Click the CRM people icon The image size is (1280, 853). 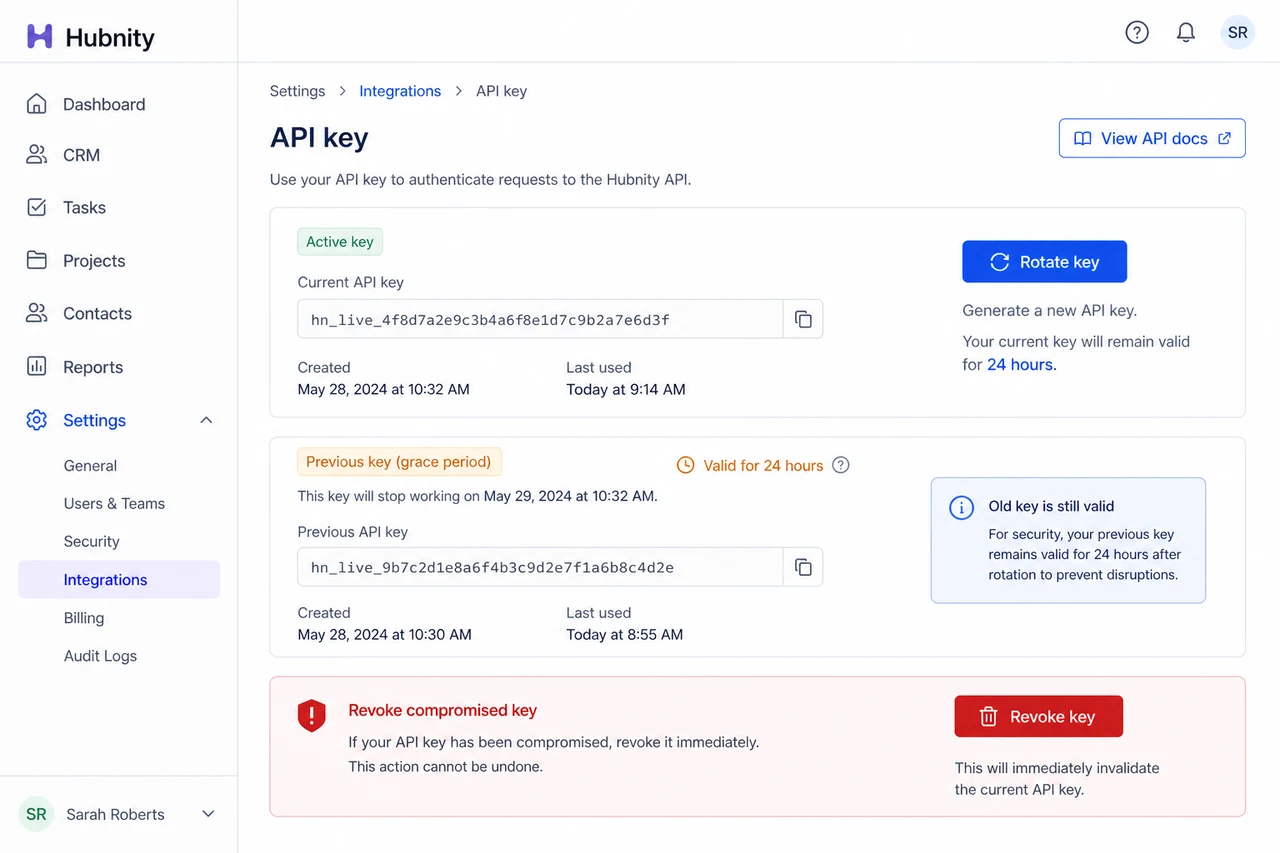37,155
